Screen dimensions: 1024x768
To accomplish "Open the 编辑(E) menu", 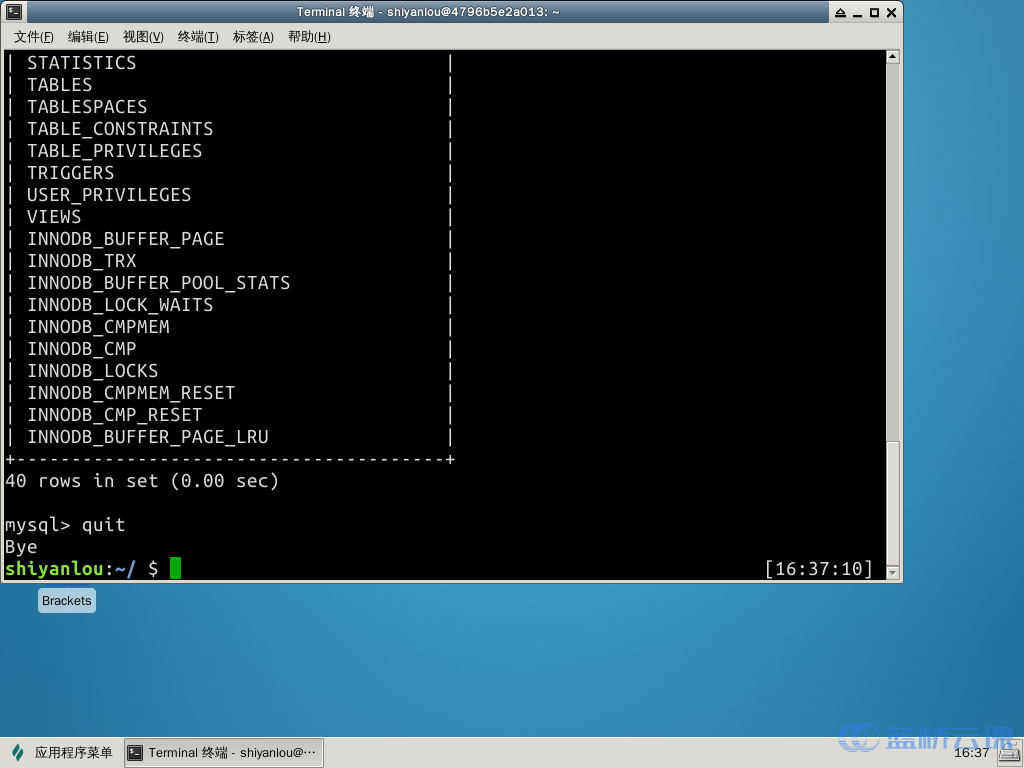I will point(88,37).
